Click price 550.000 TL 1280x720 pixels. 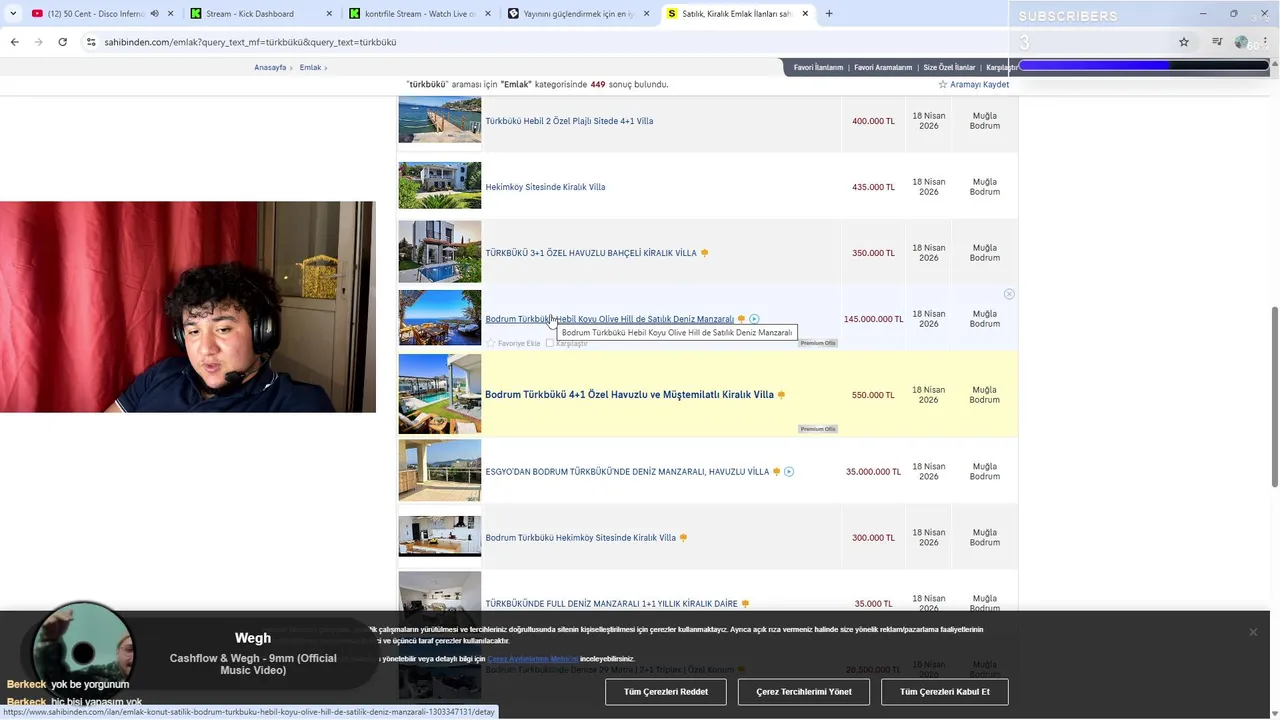[x=873, y=395]
